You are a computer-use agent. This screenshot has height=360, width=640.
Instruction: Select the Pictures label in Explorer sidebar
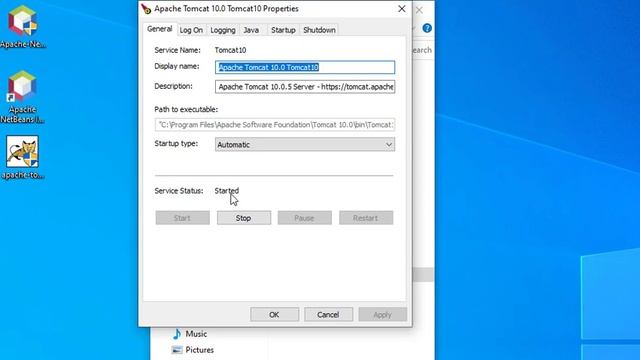tap(200, 350)
